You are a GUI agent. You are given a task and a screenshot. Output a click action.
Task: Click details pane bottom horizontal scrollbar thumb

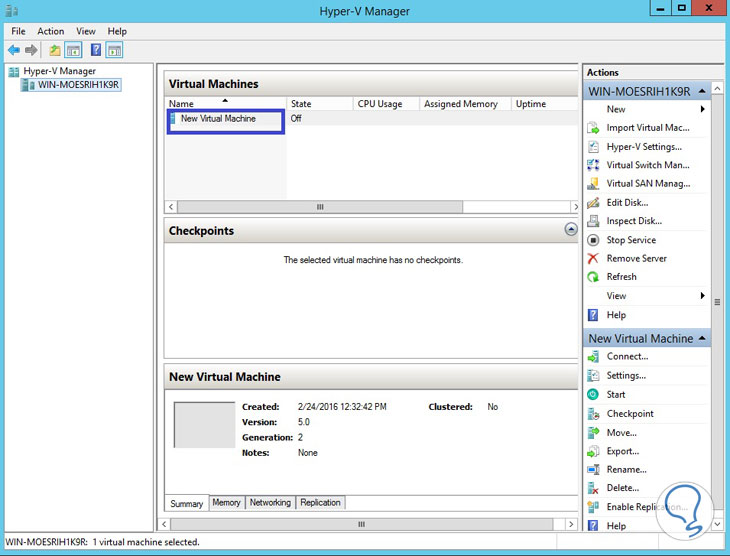361,524
